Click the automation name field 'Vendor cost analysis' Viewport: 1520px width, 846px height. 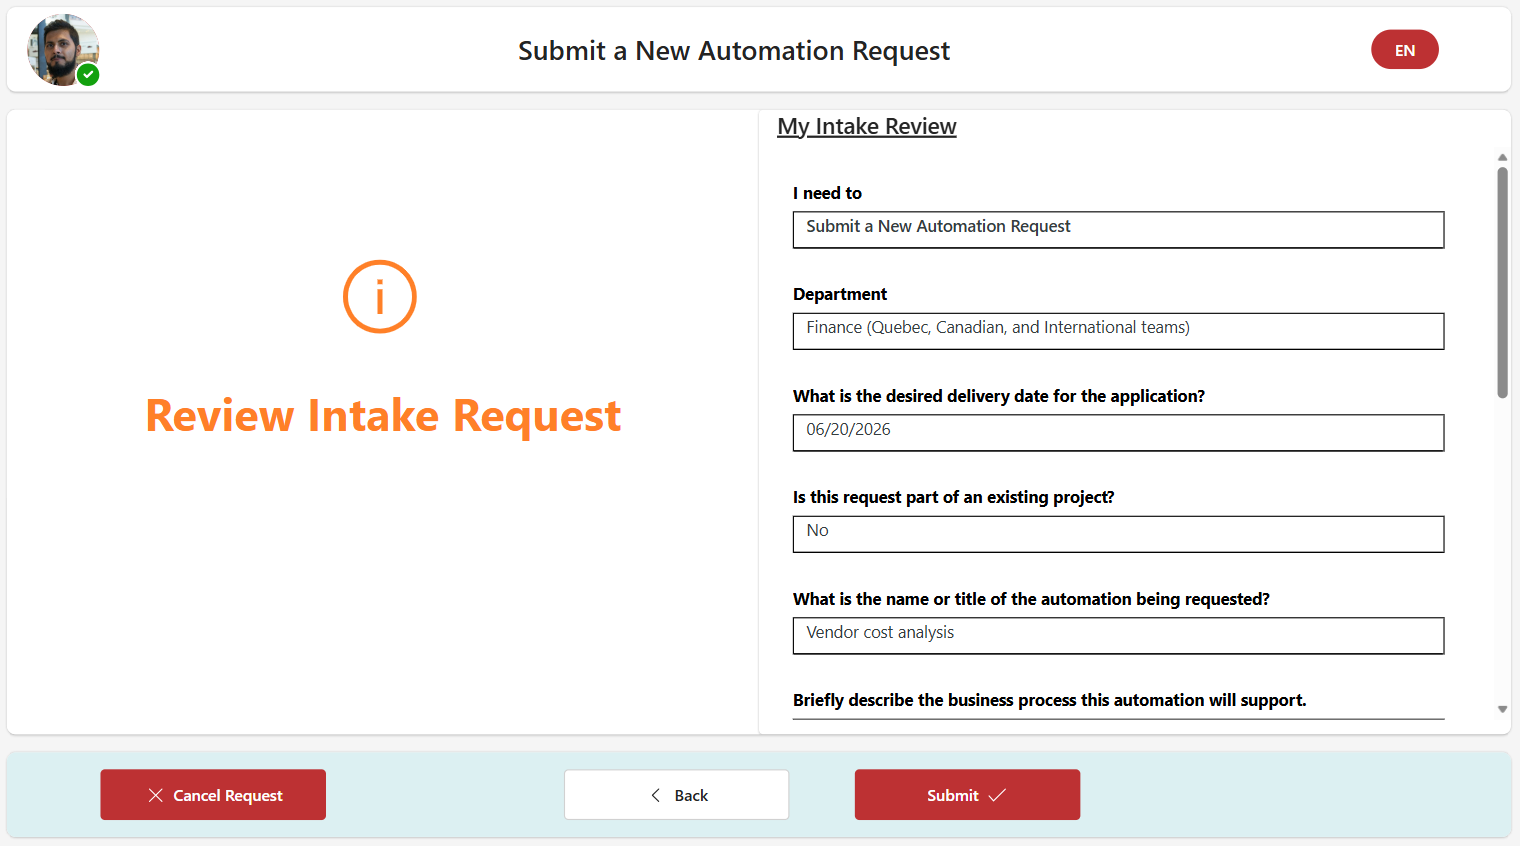click(x=1118, y=635)
